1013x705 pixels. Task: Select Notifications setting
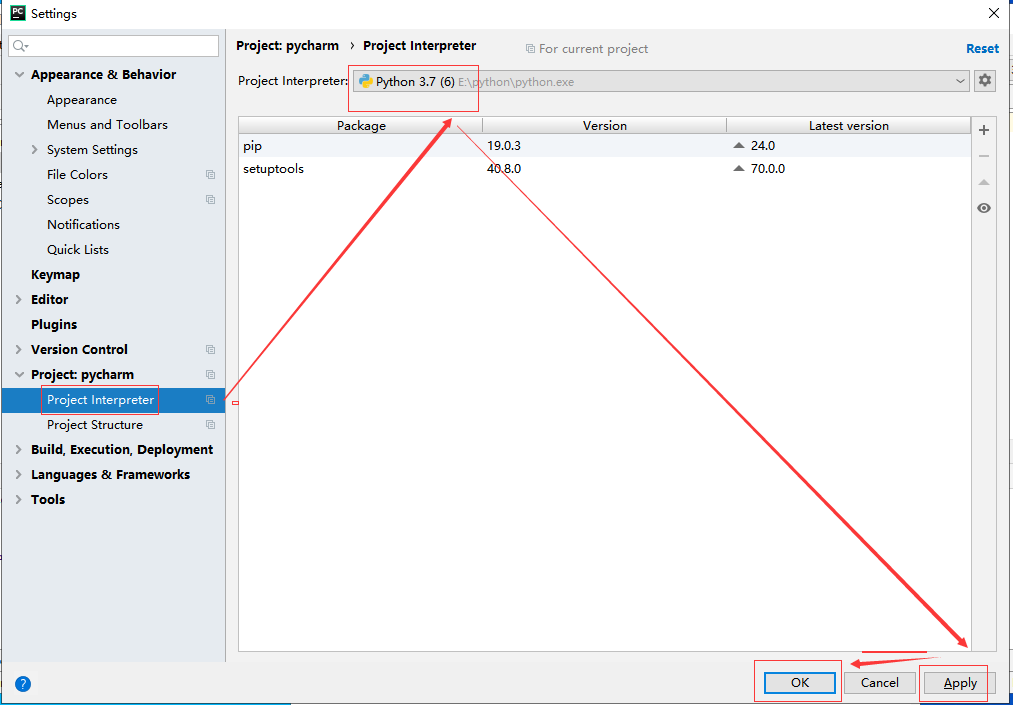coord(83,225)
